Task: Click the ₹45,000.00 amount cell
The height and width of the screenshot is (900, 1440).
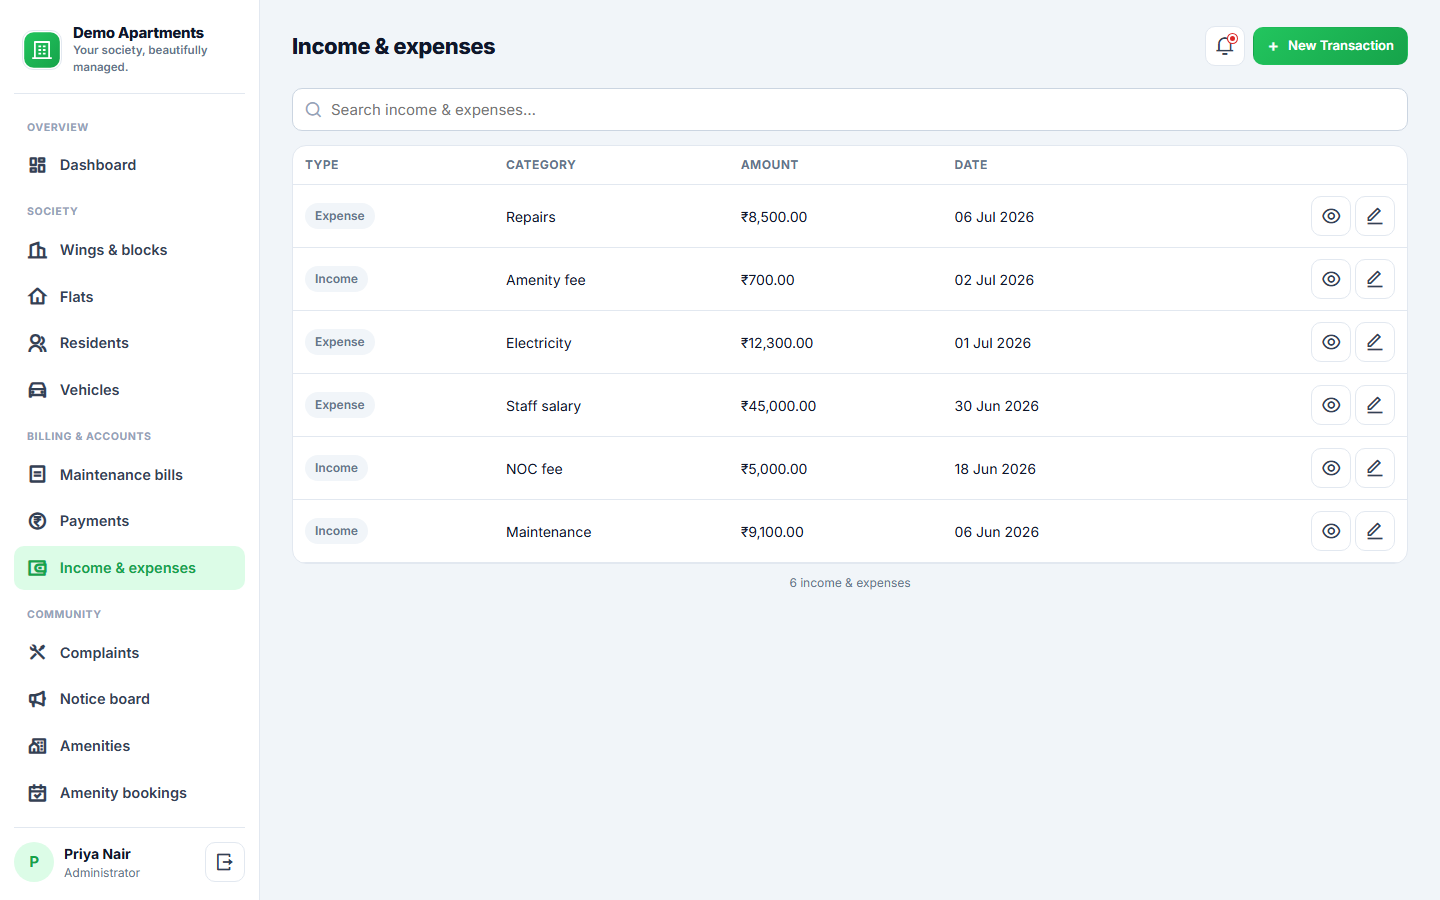Action: (x=778, y=406)
